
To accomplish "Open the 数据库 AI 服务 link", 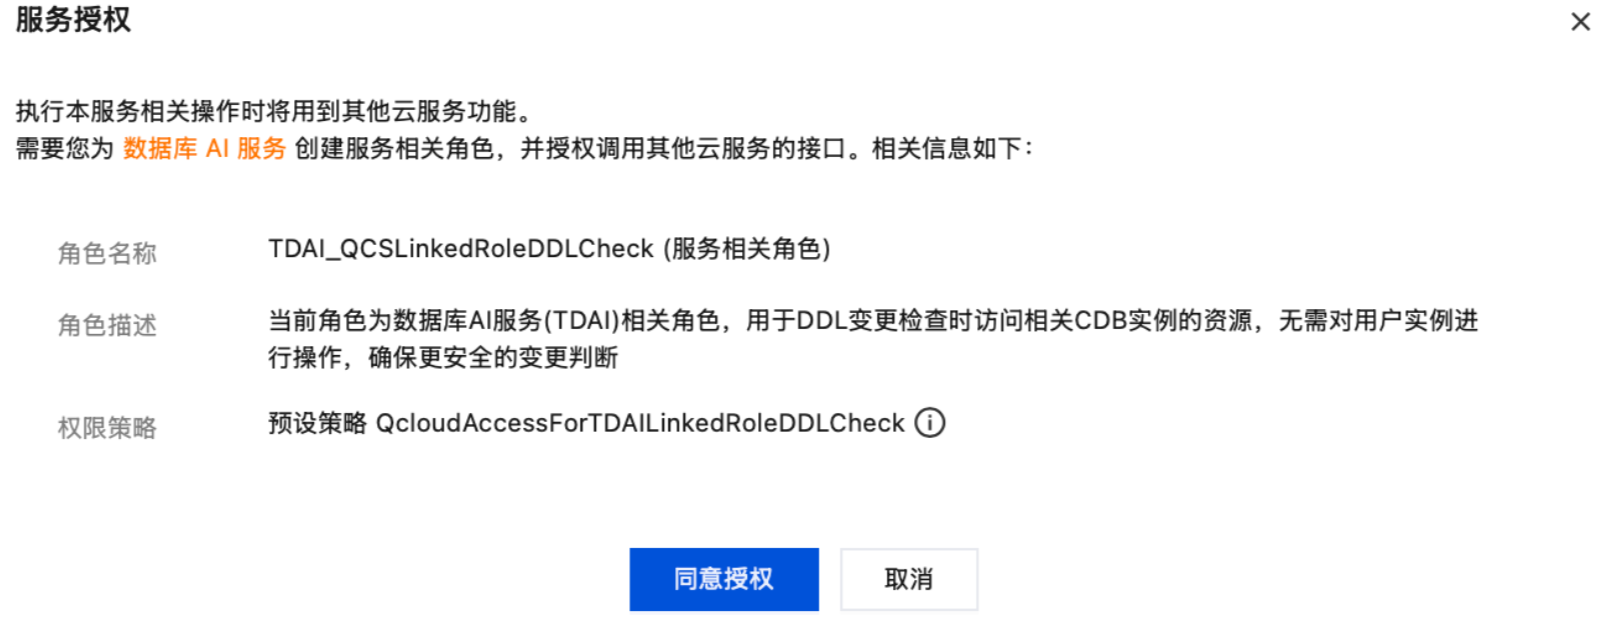I will [205, 149].
